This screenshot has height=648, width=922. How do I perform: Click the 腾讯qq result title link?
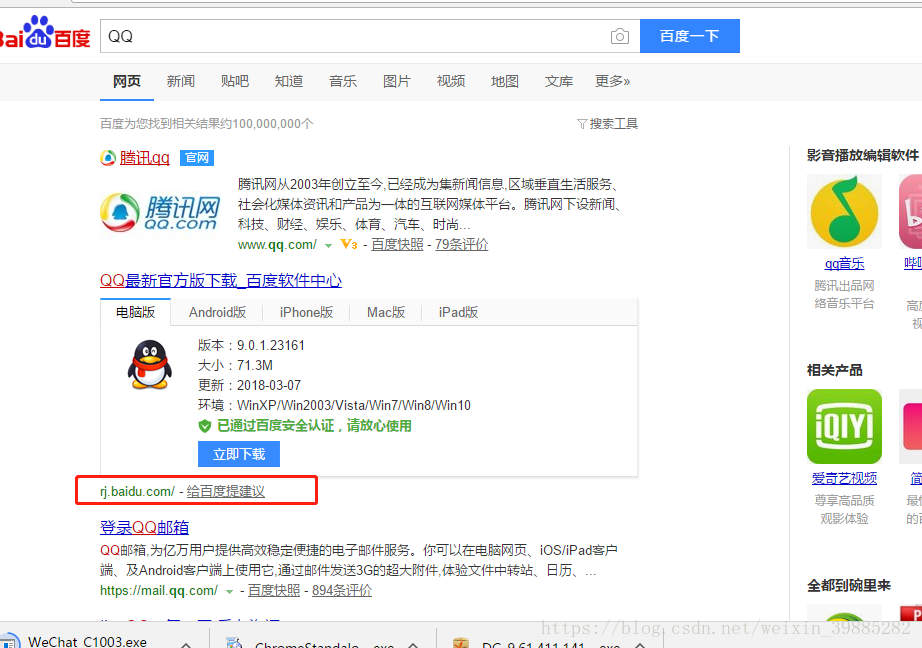[x=145, y=158]
